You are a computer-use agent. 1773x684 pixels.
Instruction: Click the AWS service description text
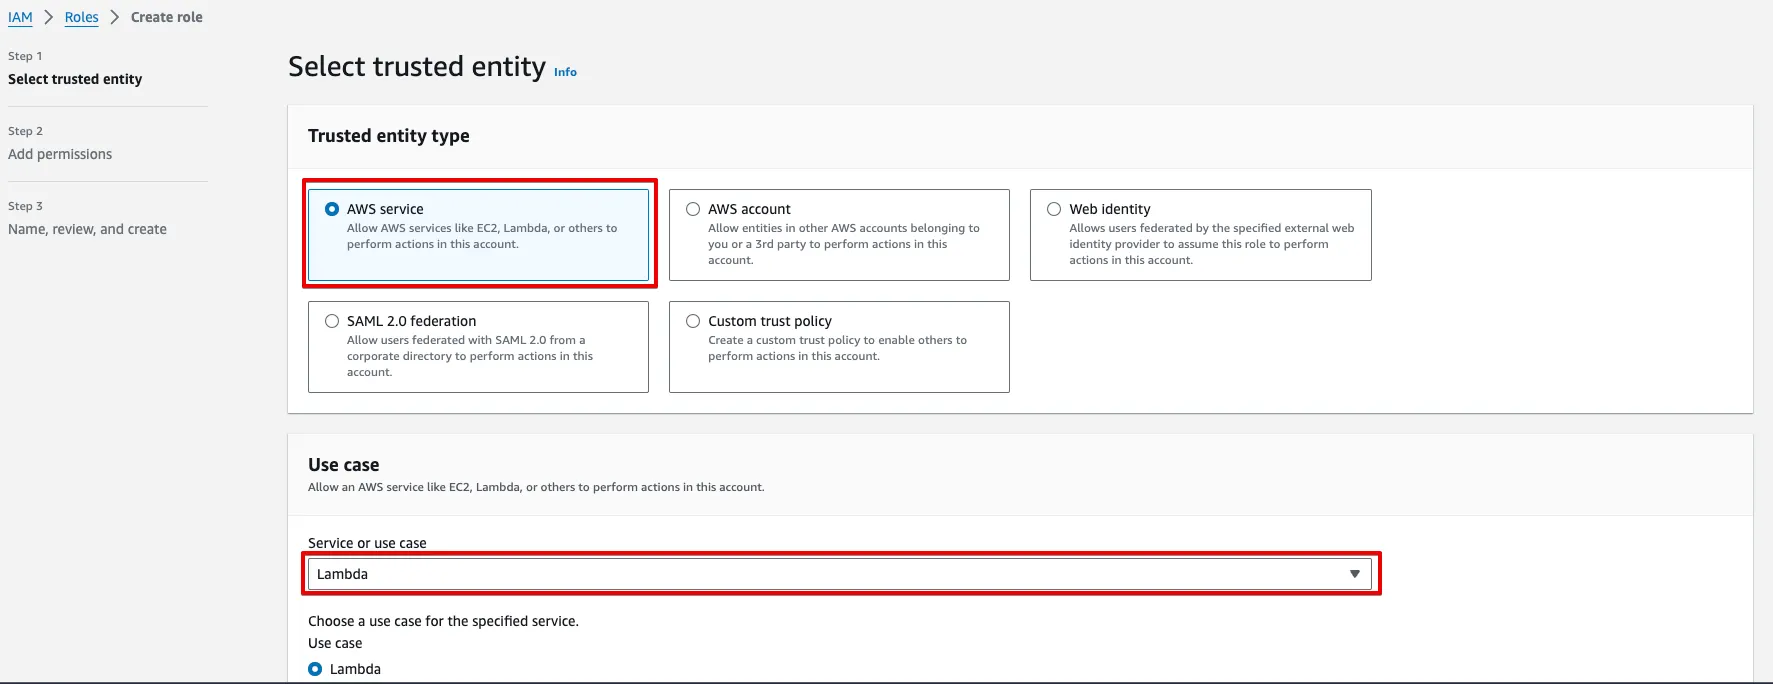click(x=481, y=236)
